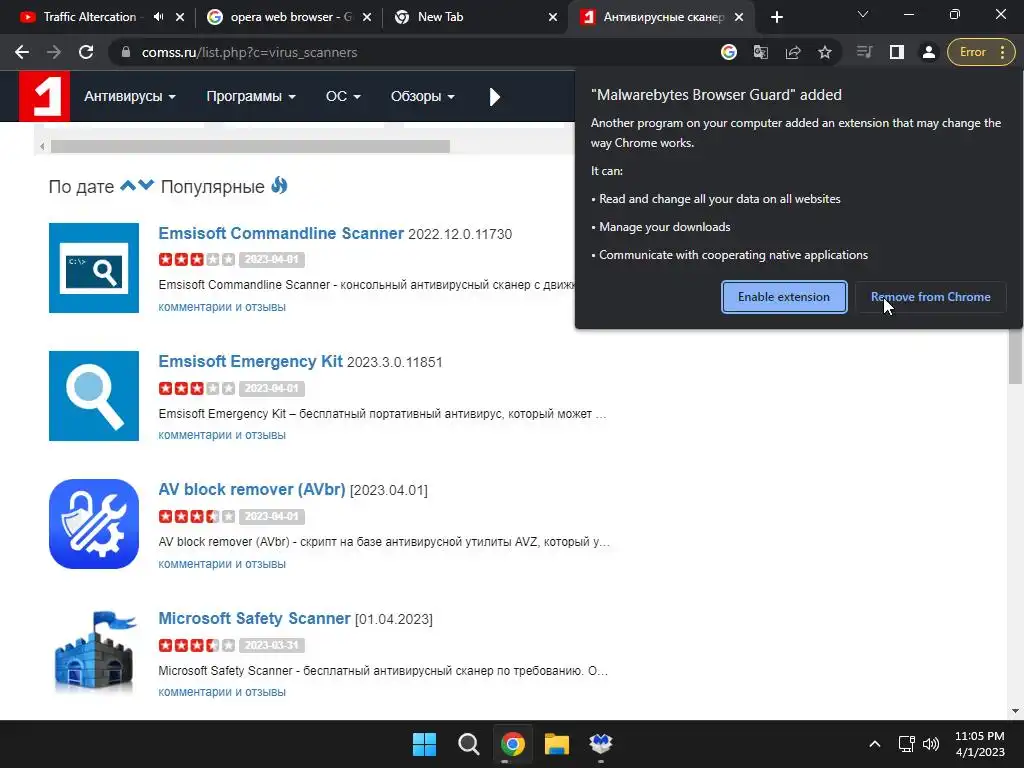The width and height of the screenshot is (1024, 768).
Task: Click the Emsisoft Commandline Scanner thumbnail
Action: [x=94, y=268]
